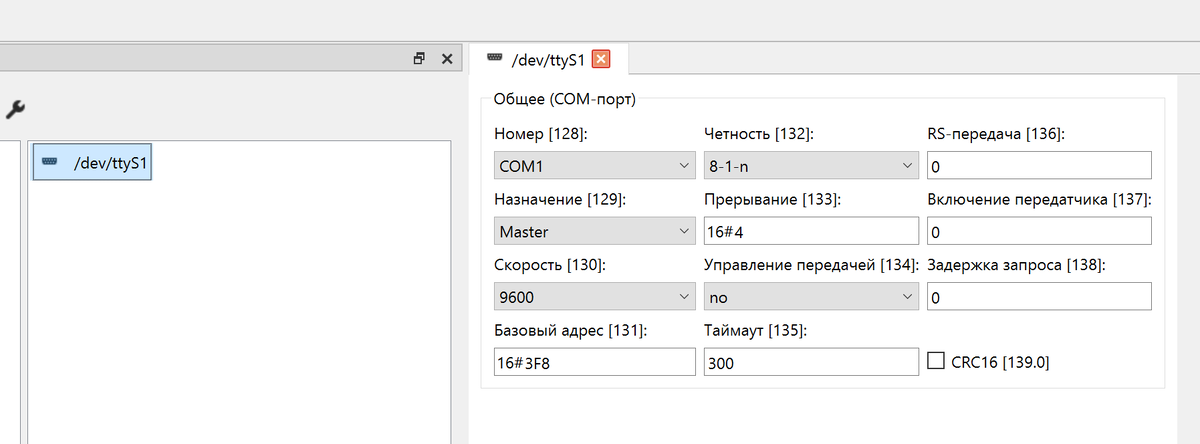Click the port icon beside /dev/ttyS1 list item
1200x444 pixels.
coord(50,162)
